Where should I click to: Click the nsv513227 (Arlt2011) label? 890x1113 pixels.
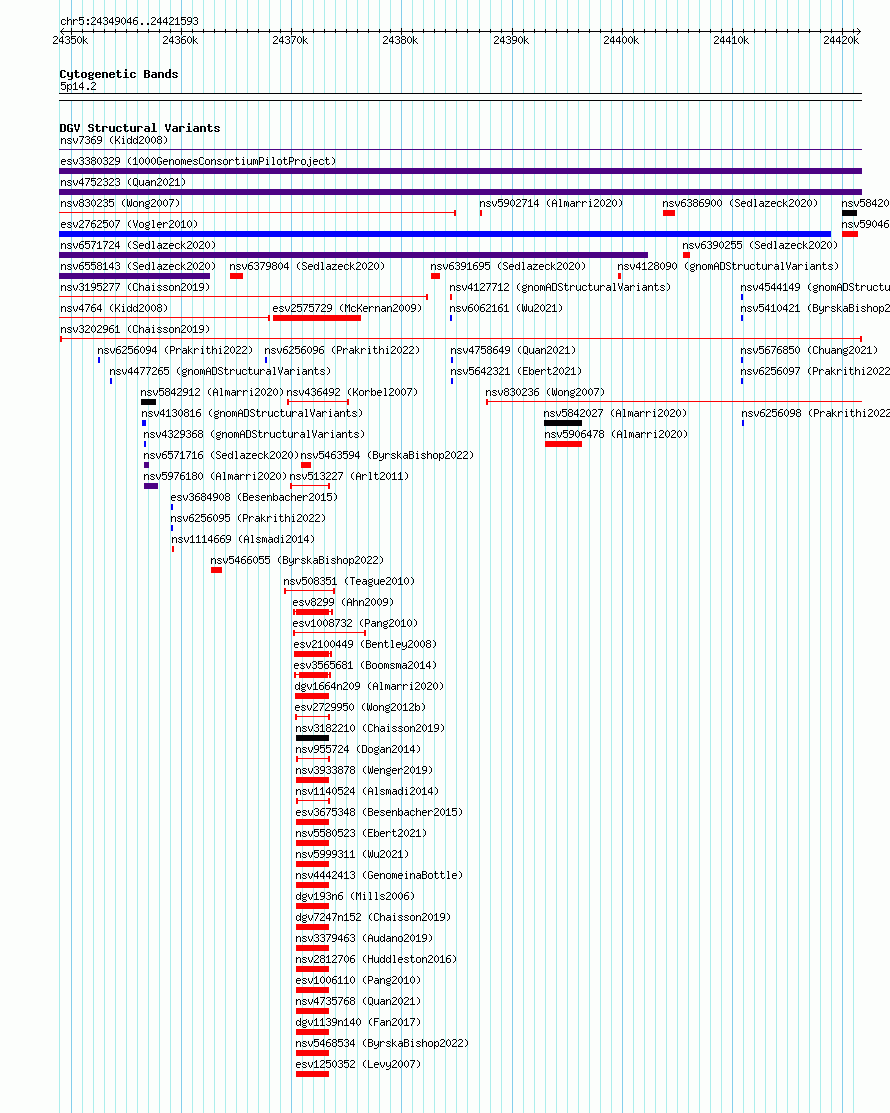pos(349,476)
